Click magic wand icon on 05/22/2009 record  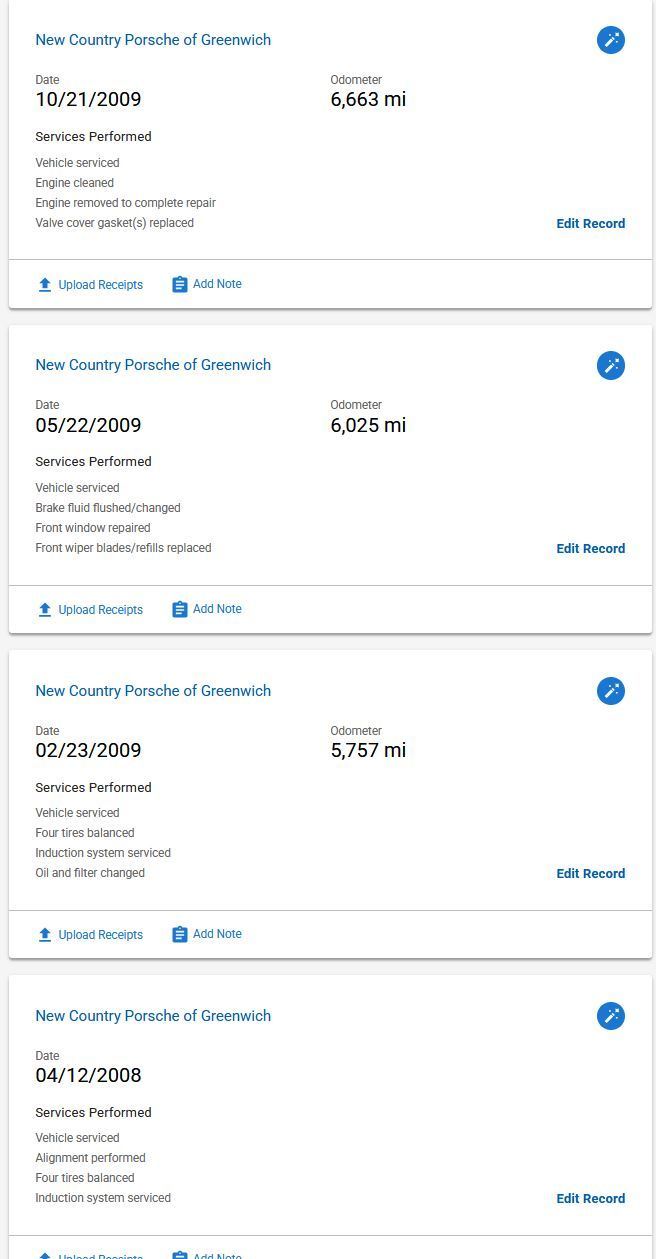(x=611, y=365)
